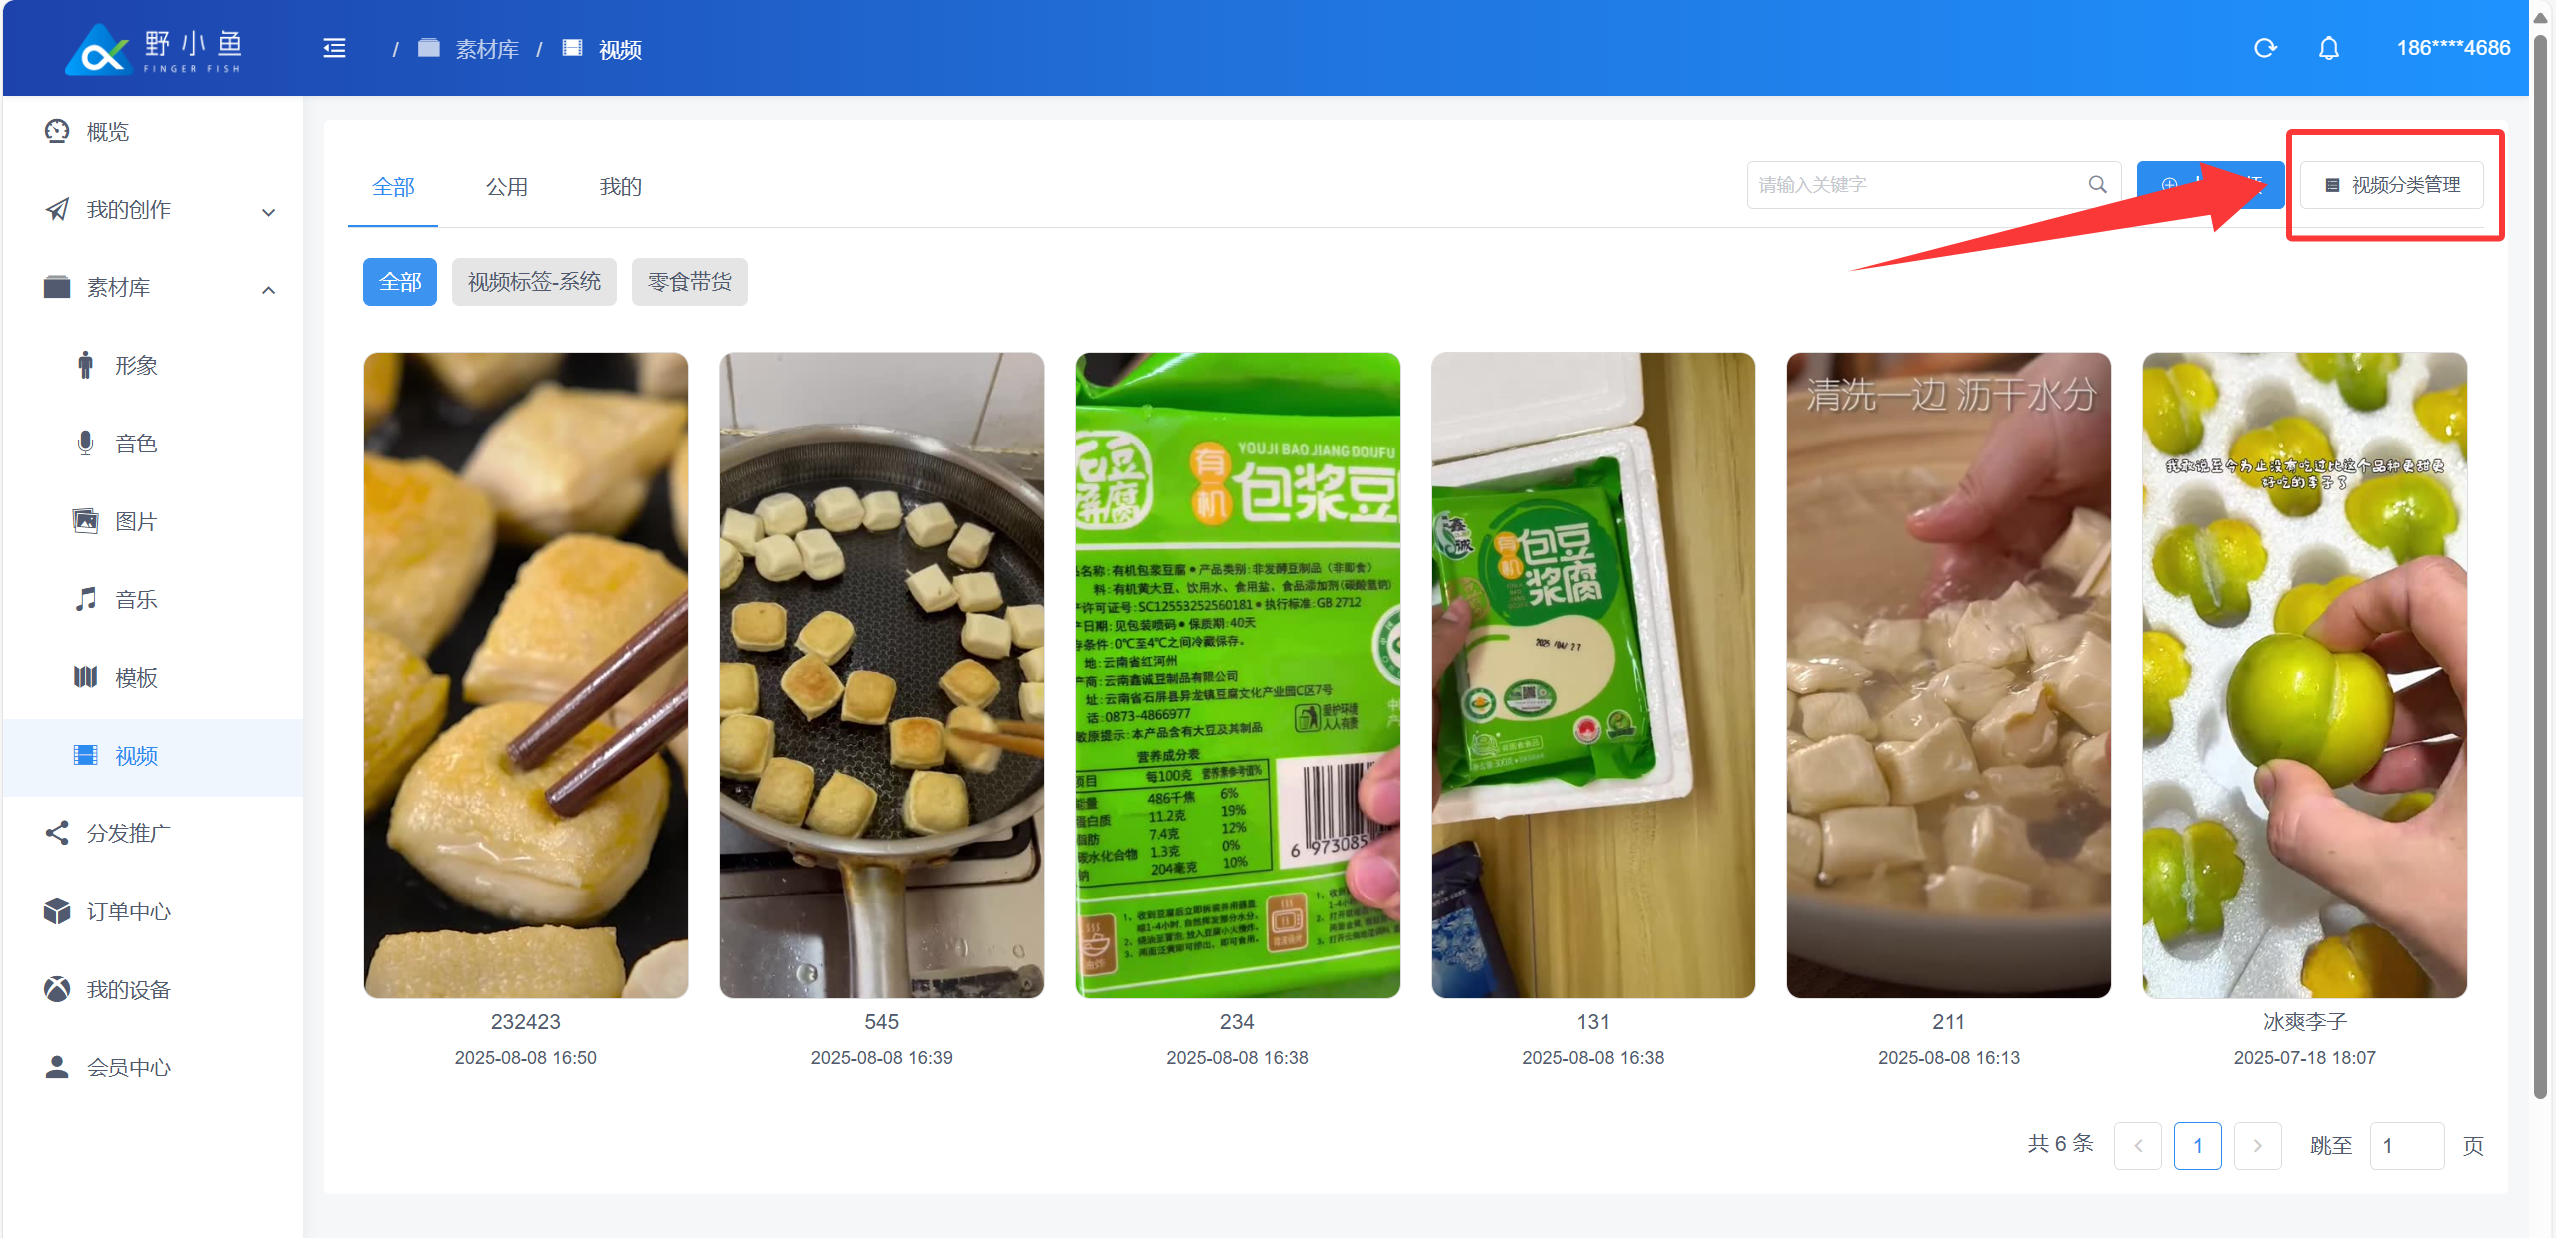Screen dimensions: 2556x1238
Task: Select the blue 全部 category tag
Action: click(400, 282)
